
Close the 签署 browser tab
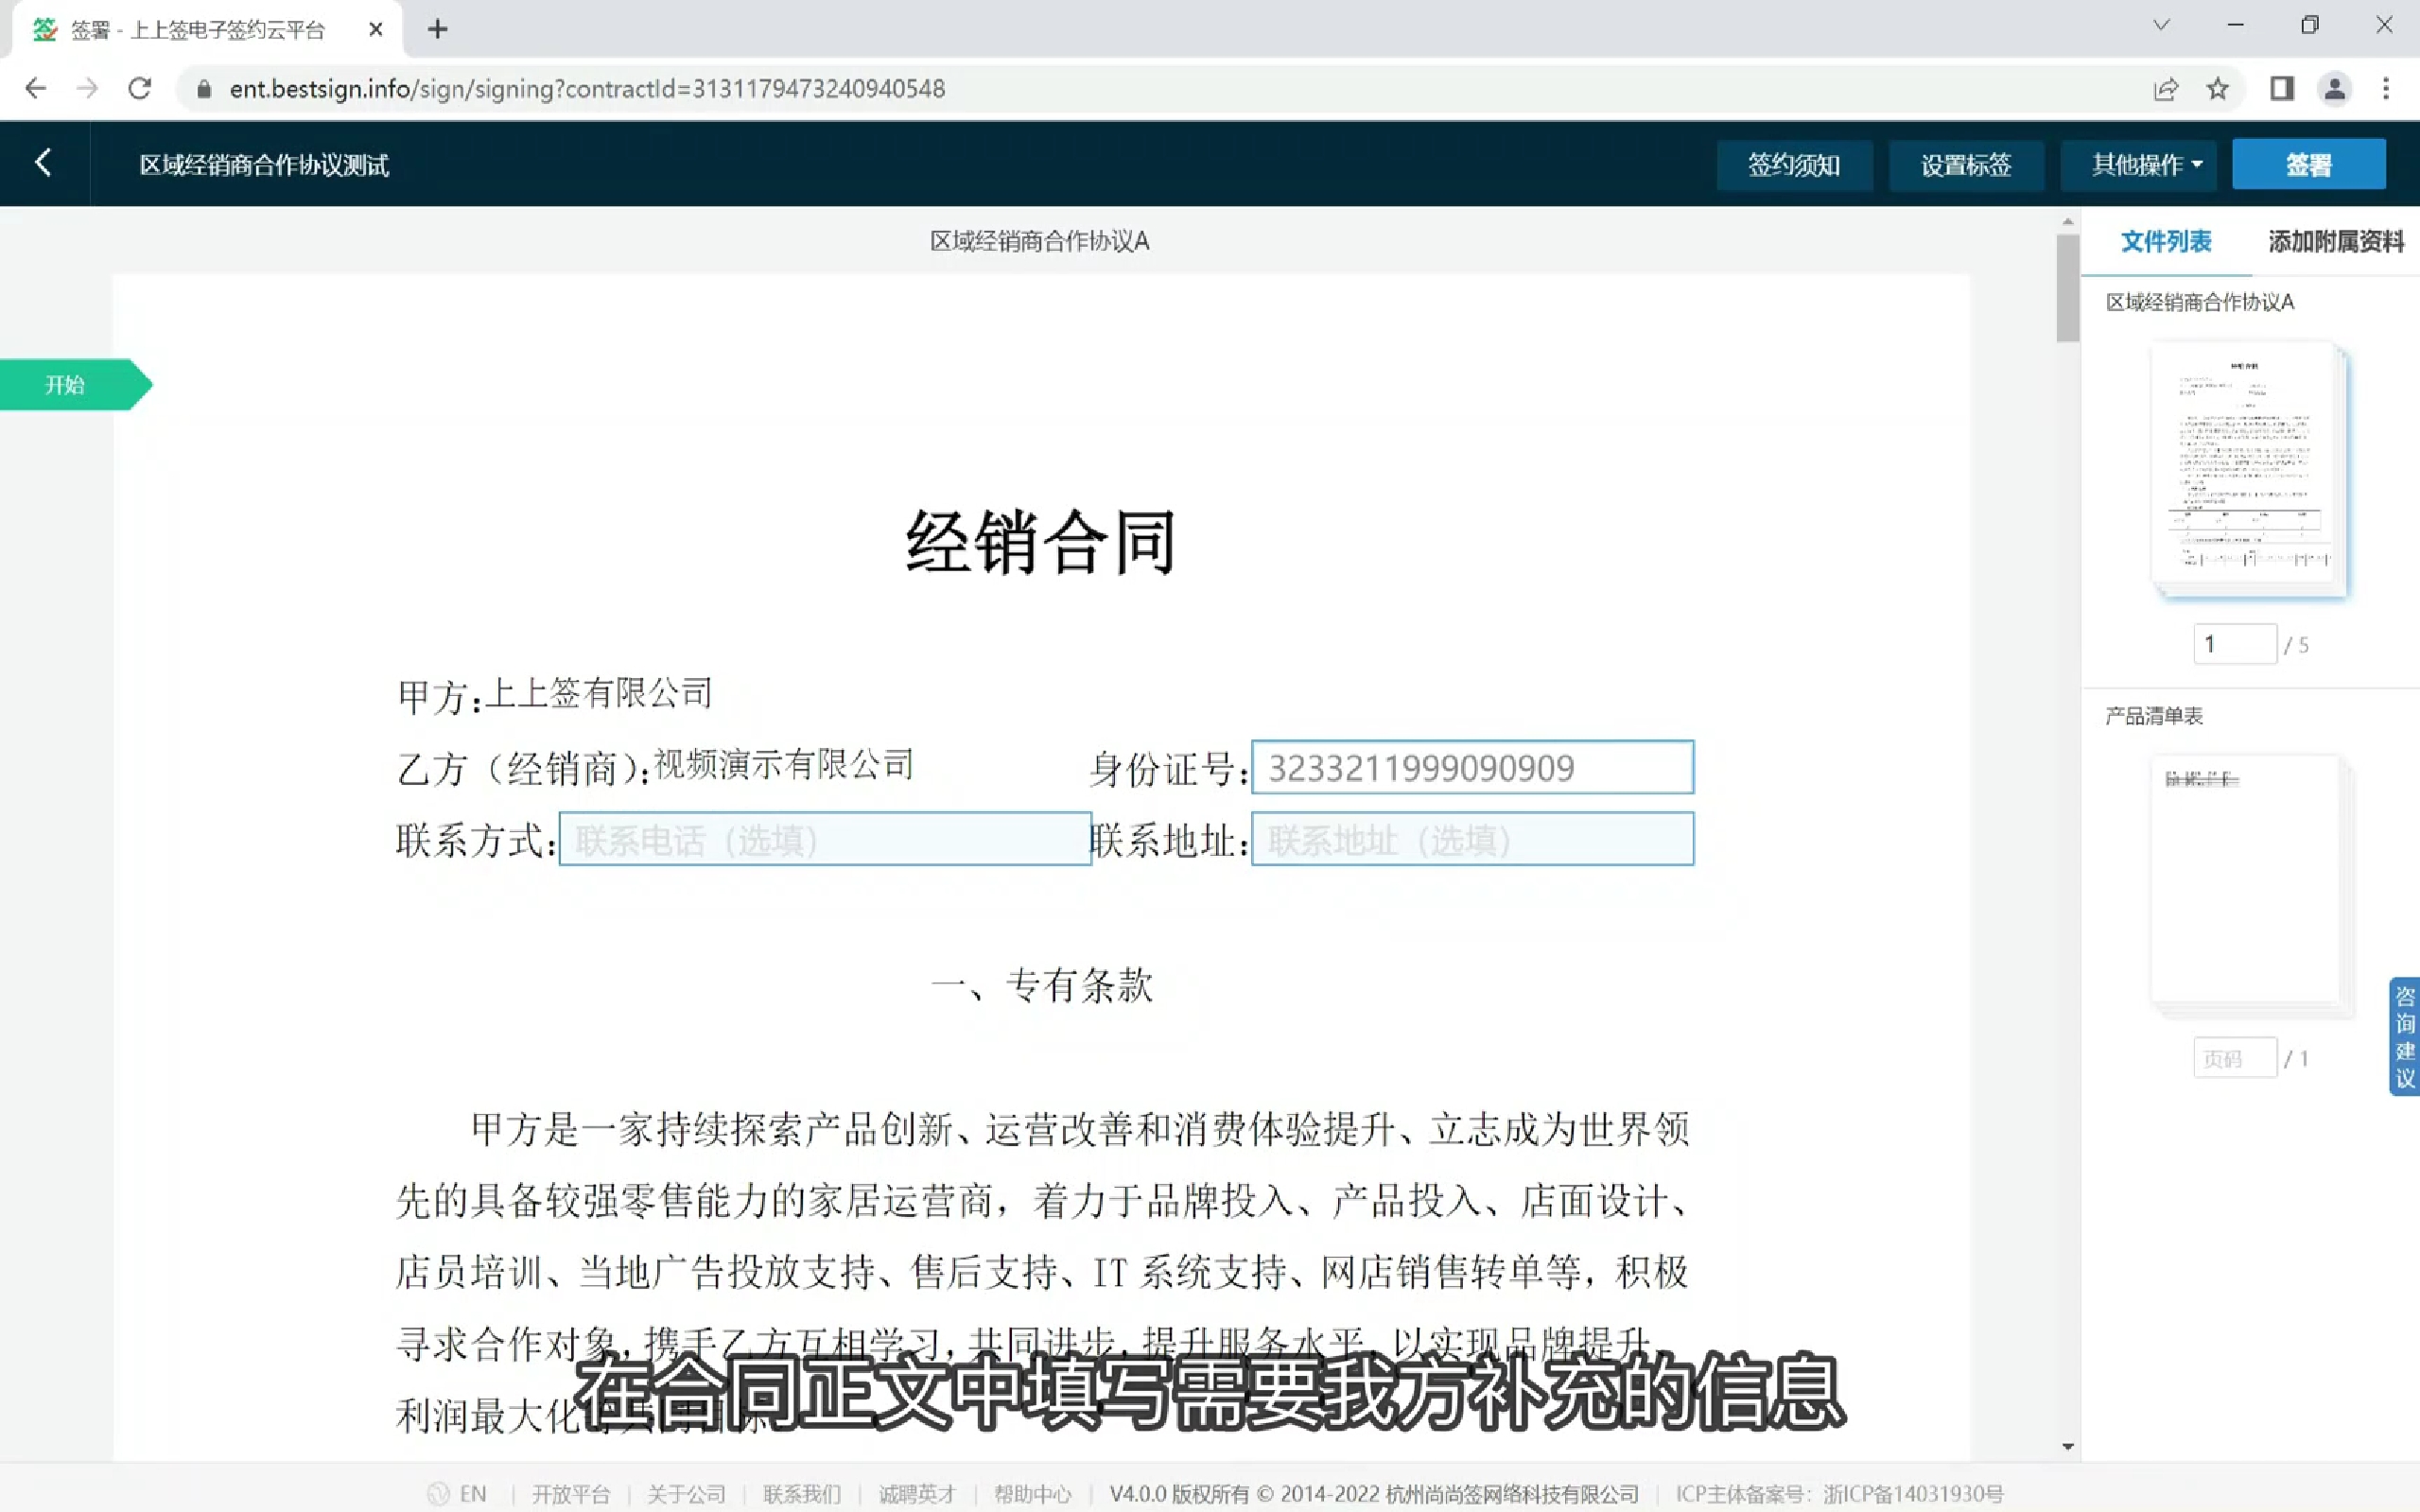click(376, 29)
